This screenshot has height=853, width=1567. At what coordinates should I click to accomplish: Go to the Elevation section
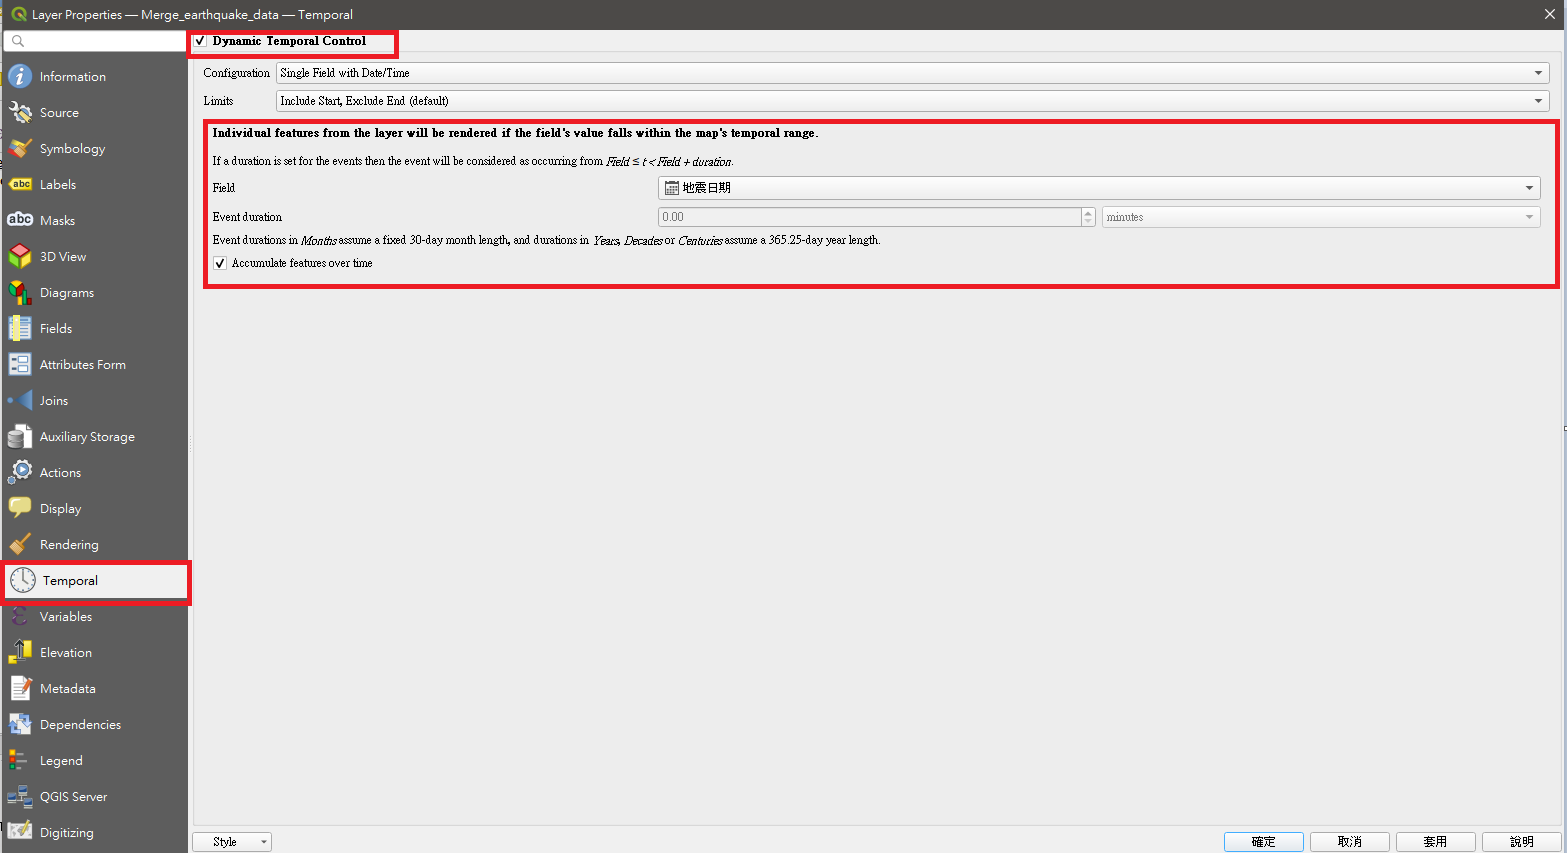(x=66, y=653)
